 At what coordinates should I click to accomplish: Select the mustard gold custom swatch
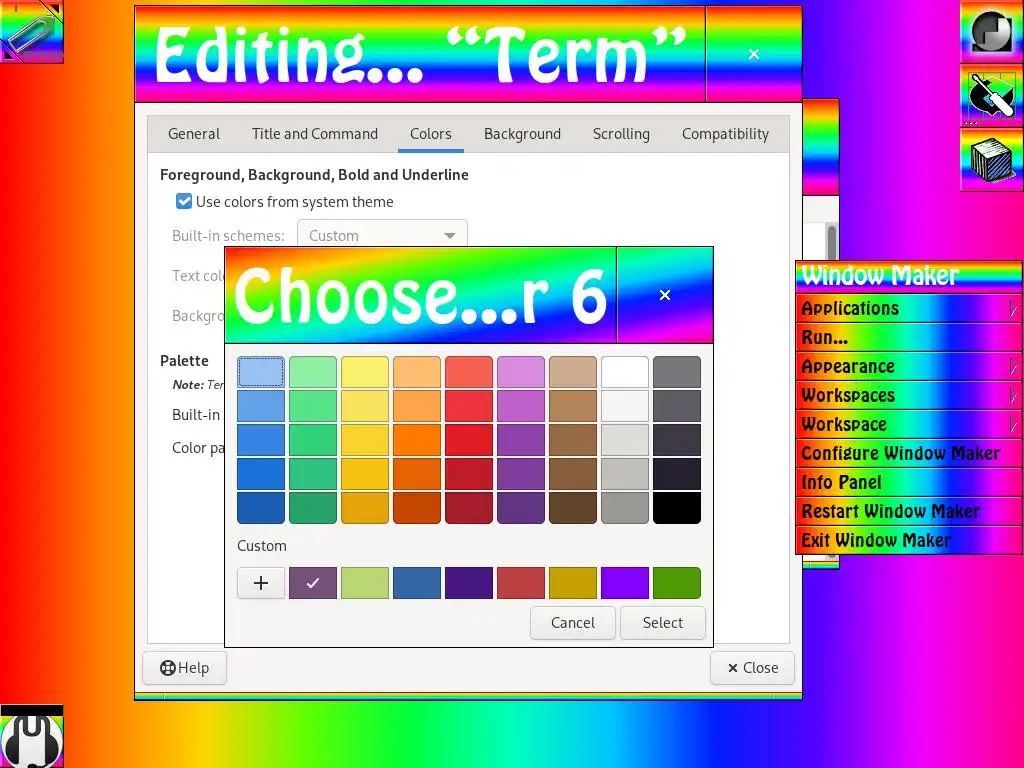point(573,583)
